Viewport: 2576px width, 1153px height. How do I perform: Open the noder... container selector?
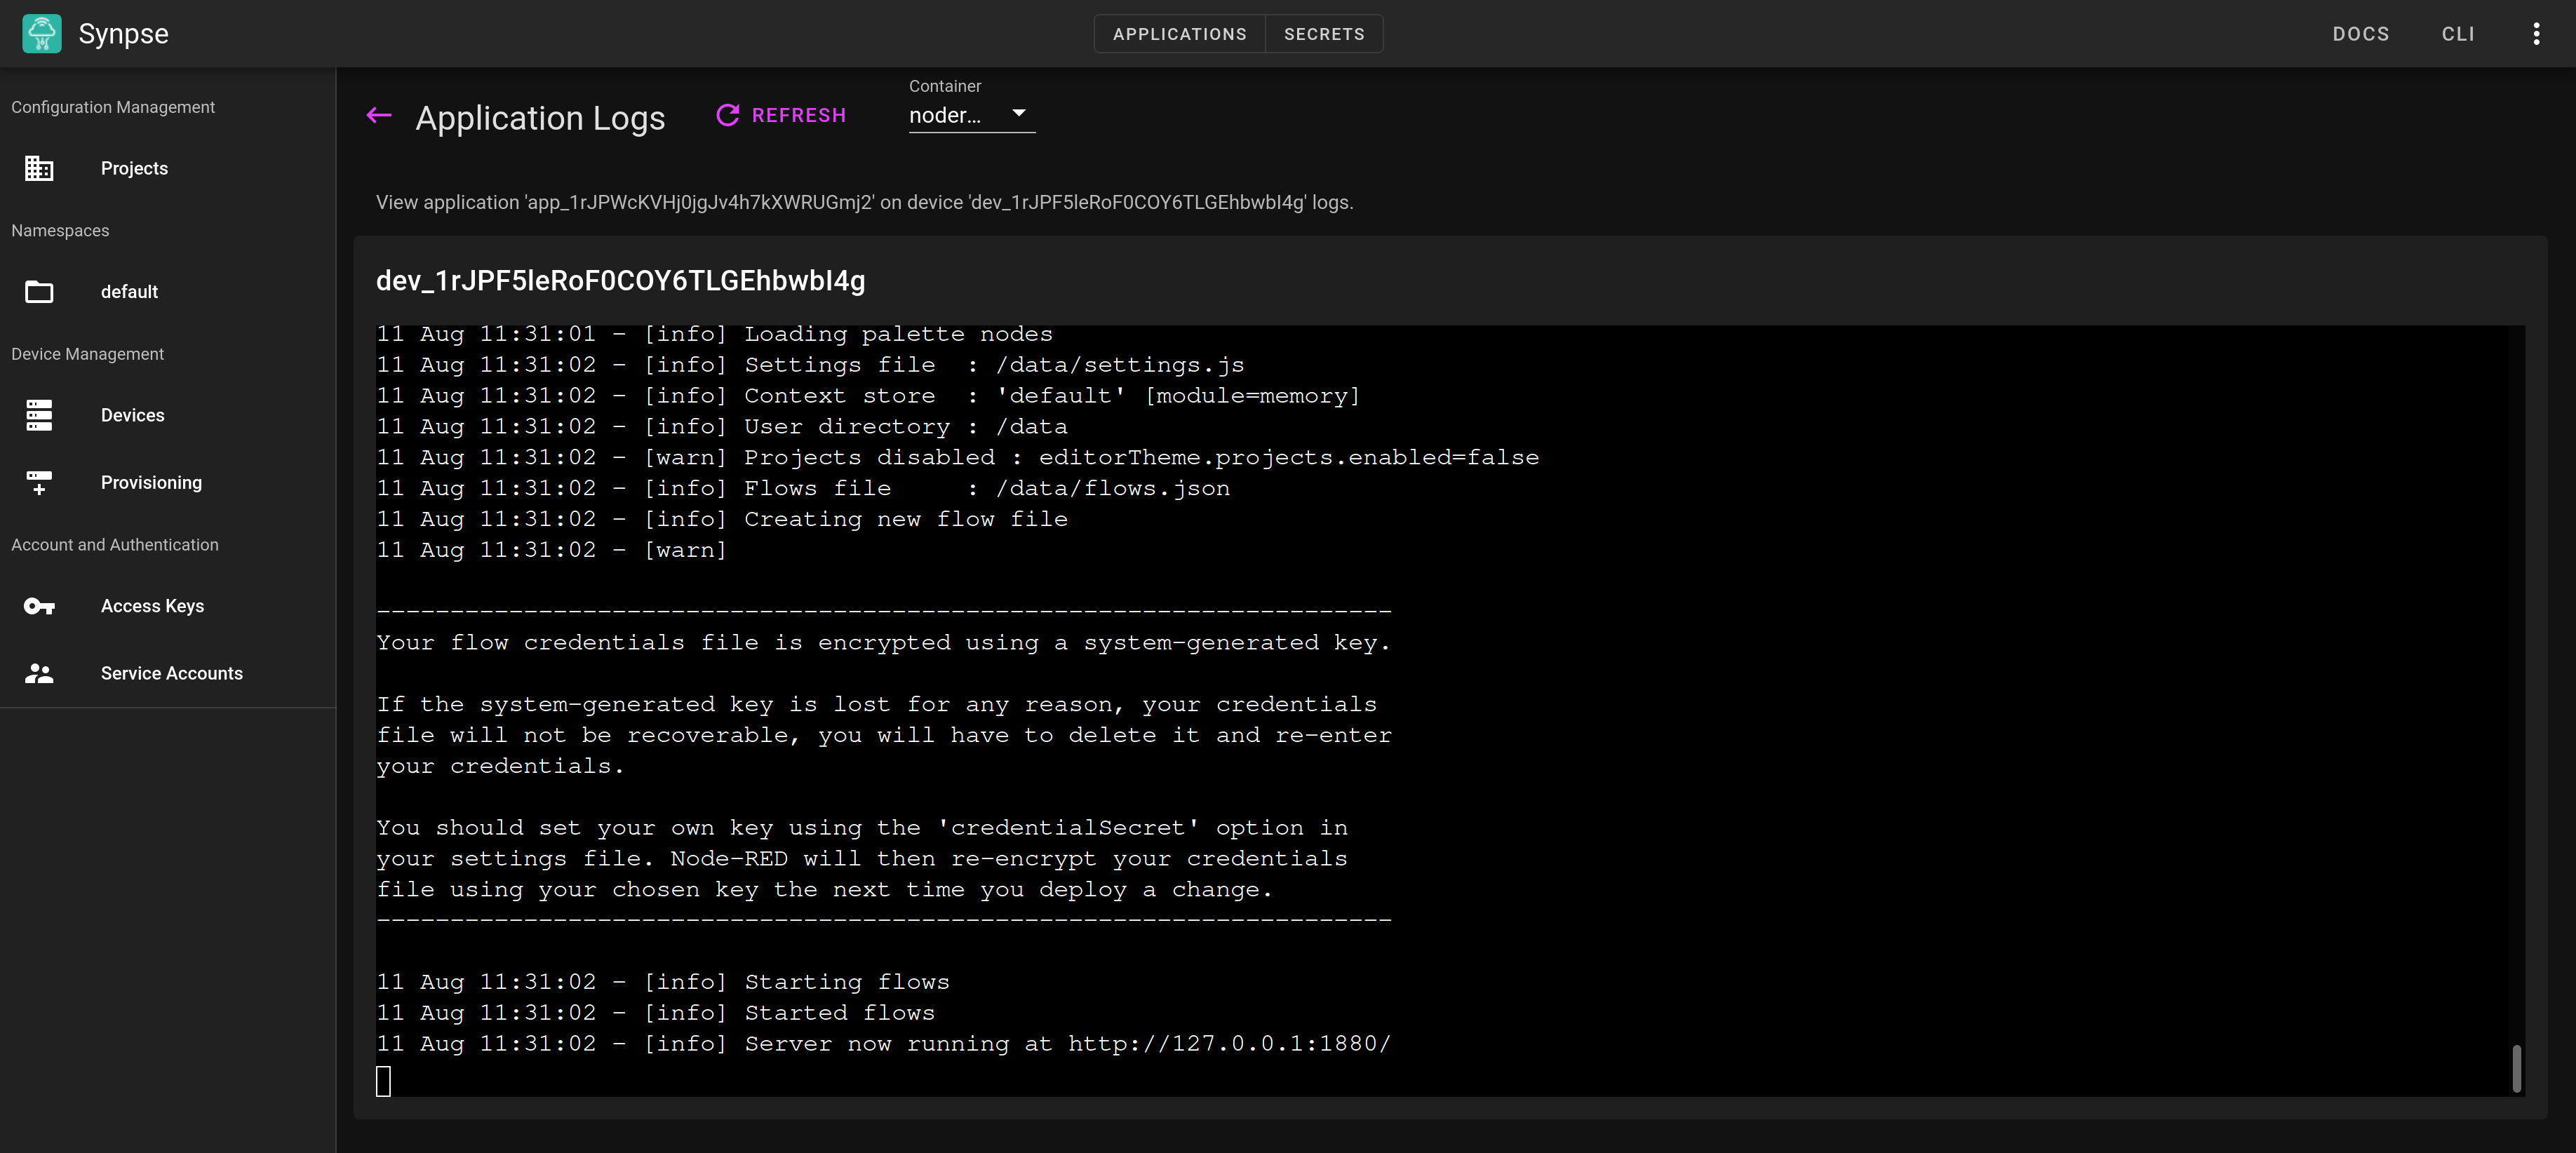(x=945, y=115)
